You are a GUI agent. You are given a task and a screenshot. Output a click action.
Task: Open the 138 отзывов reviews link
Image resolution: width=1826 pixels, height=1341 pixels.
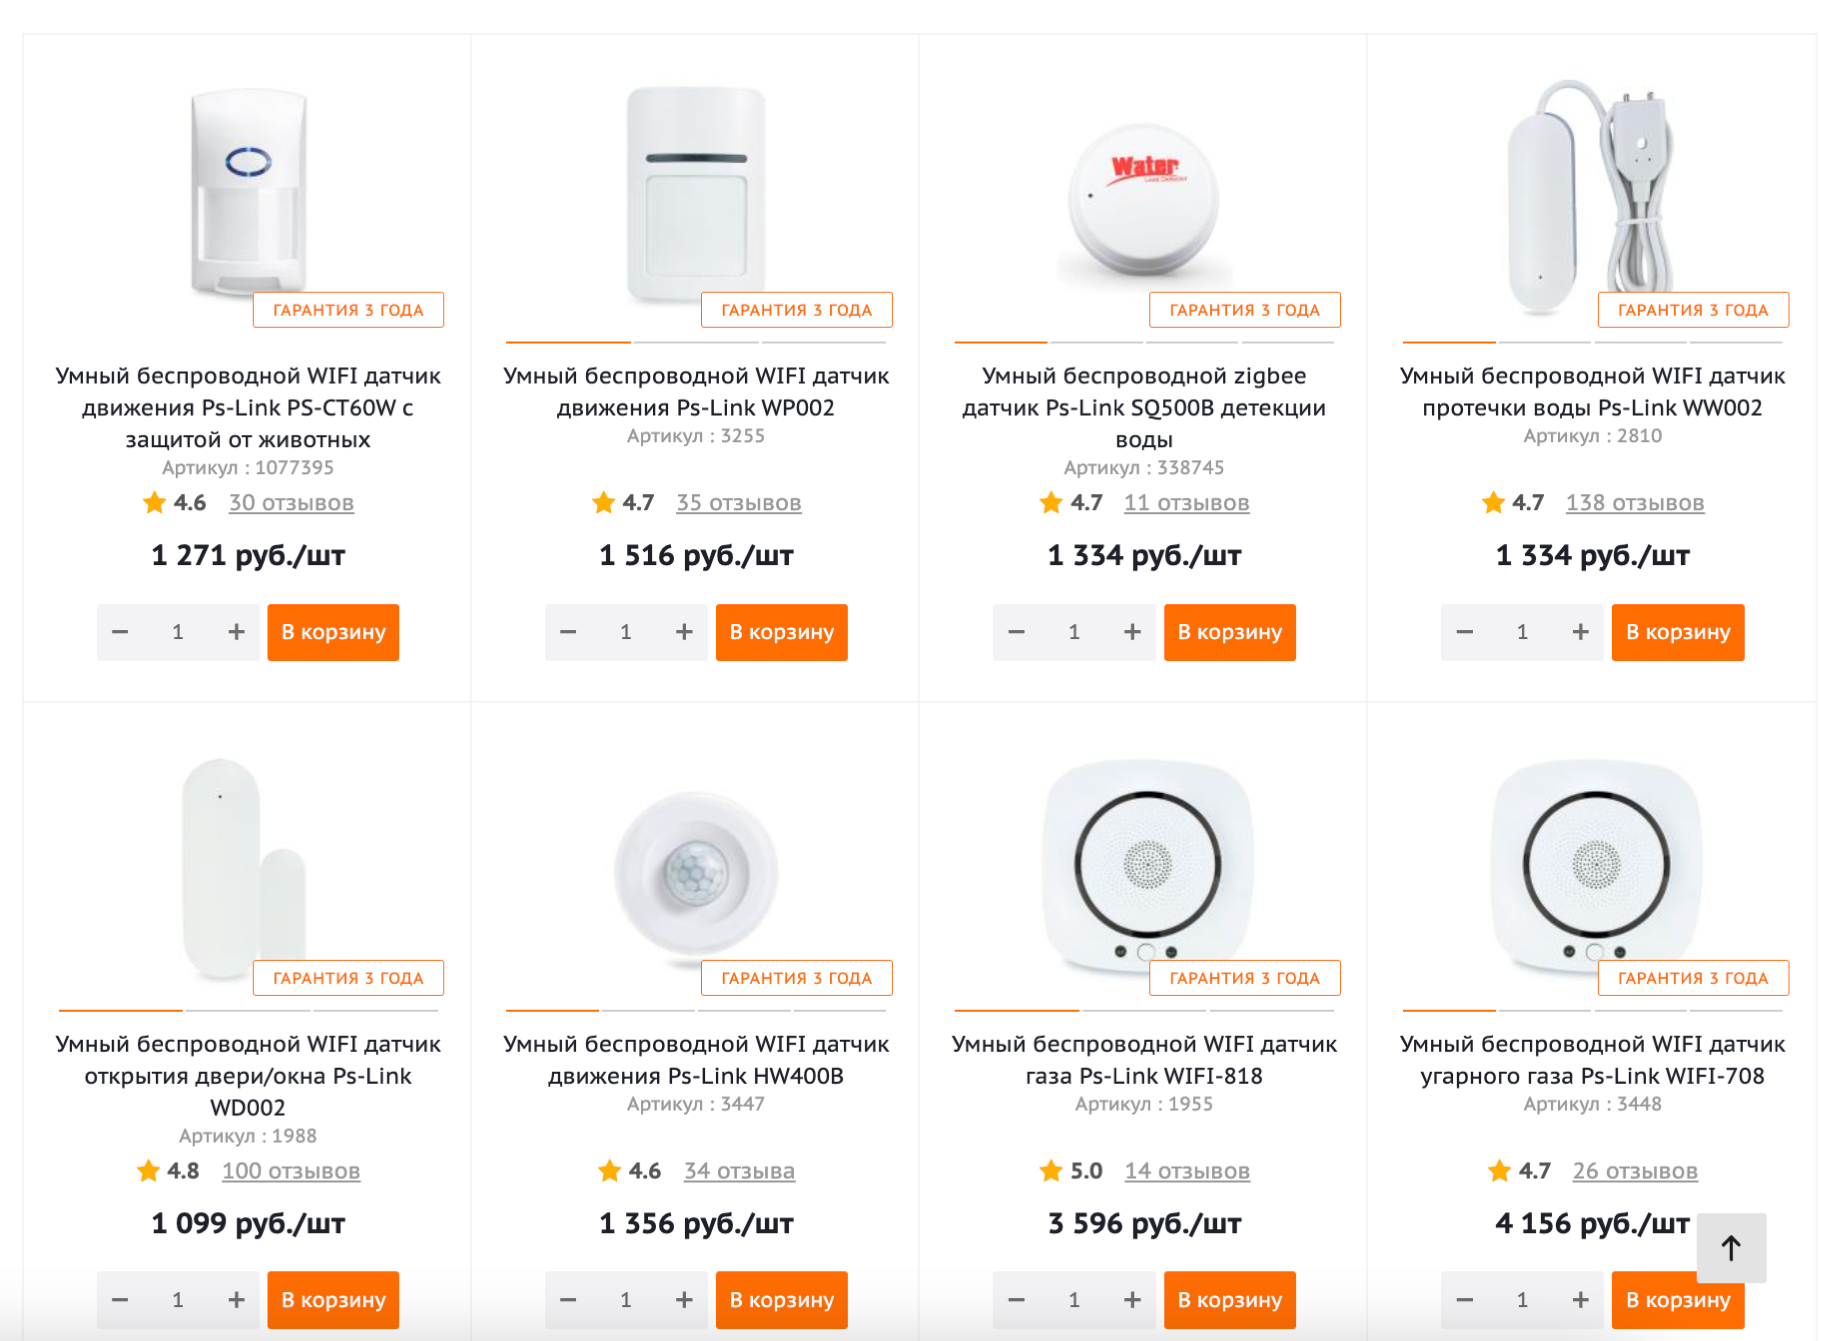point(1635,503)
